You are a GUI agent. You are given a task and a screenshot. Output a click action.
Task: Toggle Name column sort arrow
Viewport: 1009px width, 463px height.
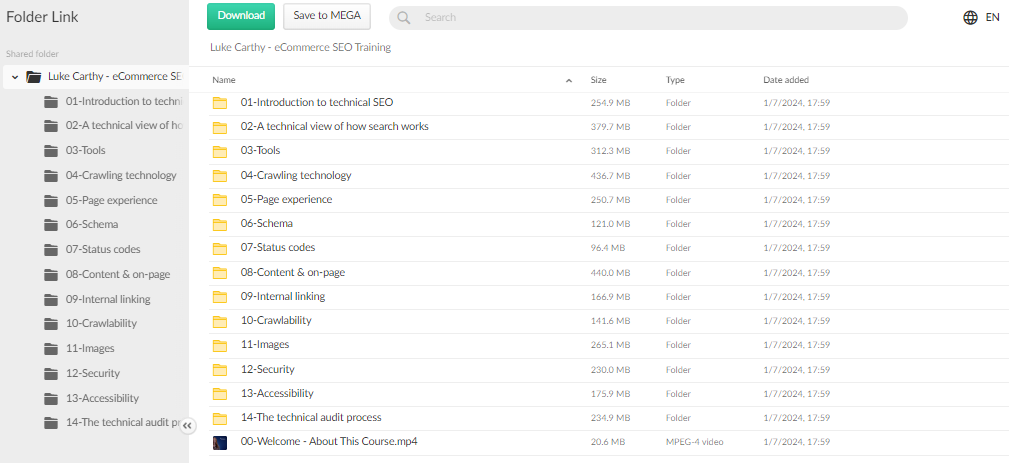pos(569,80)
